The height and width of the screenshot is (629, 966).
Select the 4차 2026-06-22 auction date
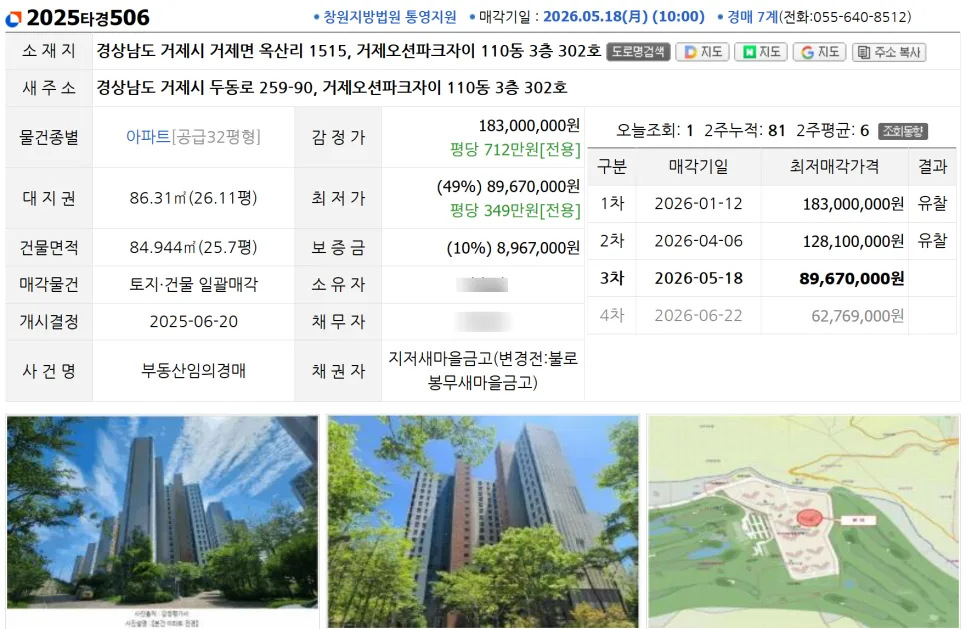point(699,315)
